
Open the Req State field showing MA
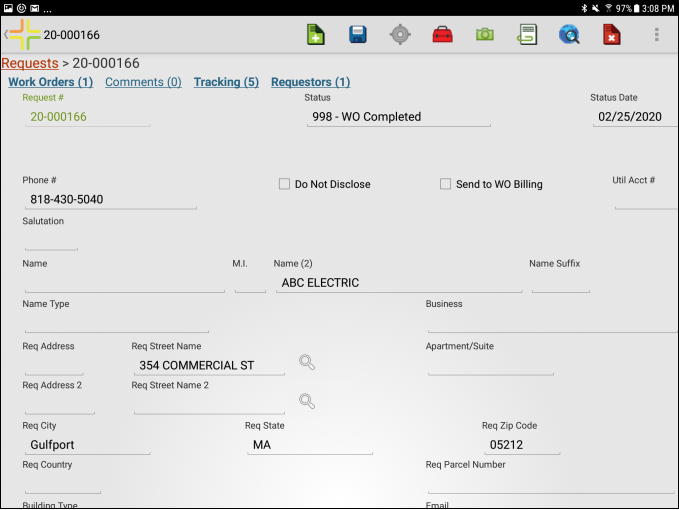pos(310,445)
